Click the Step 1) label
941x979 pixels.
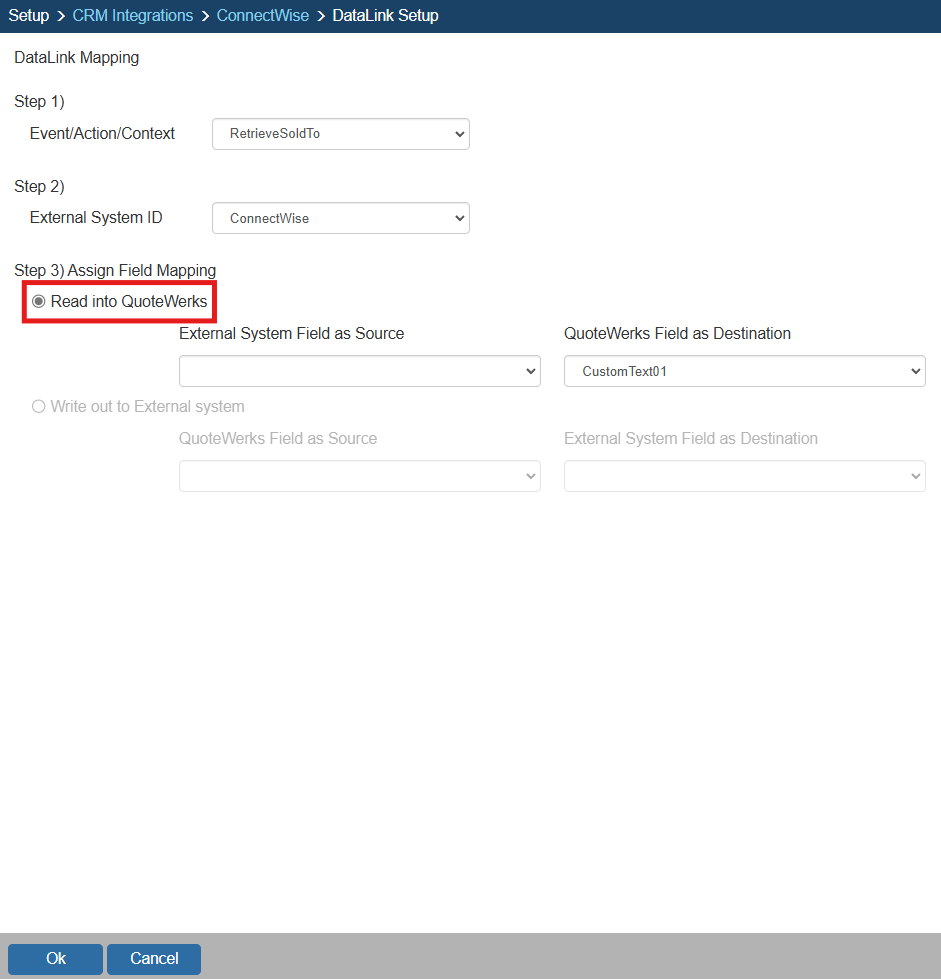point(39,101)
